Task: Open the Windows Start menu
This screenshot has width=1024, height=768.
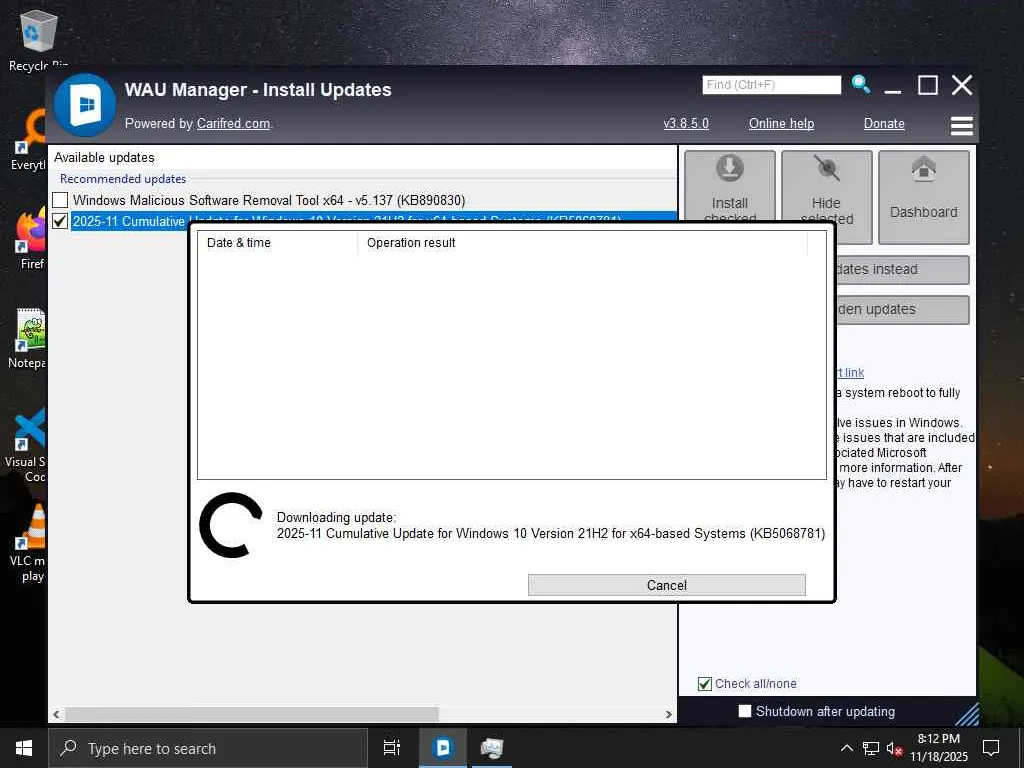Action: (x=24, y=748)
